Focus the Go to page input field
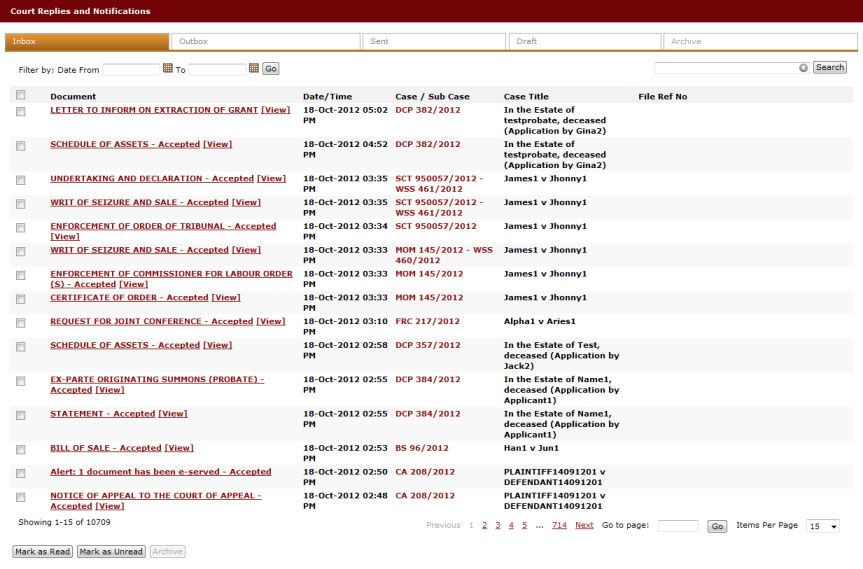This screenshot has height=569, width=863. tap(678, 526)
